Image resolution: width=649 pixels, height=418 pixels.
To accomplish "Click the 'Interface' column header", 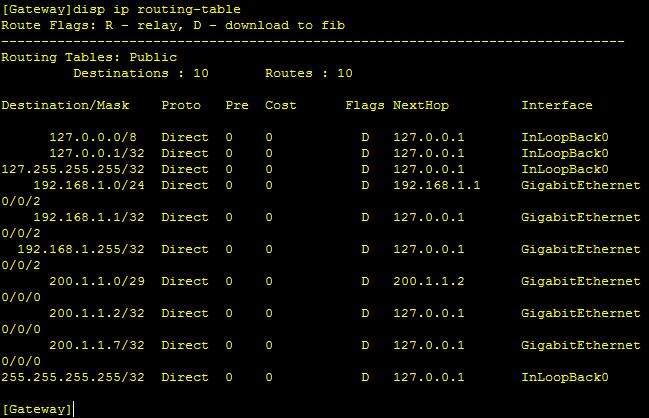I will pos(557,105).
